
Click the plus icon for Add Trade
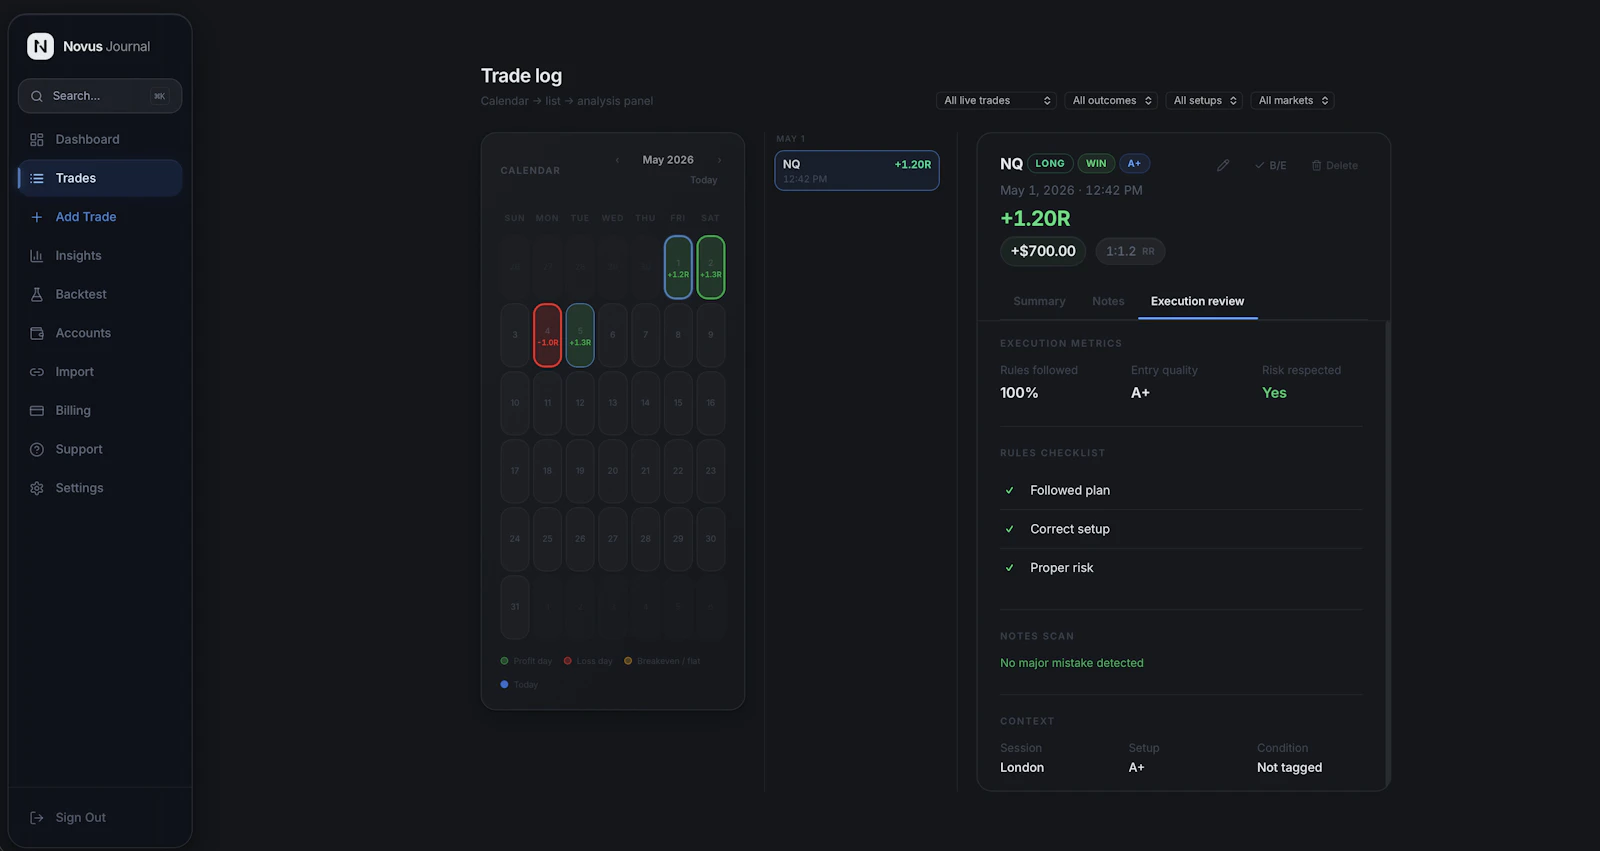pyautogui.click(x=37, y=217)
